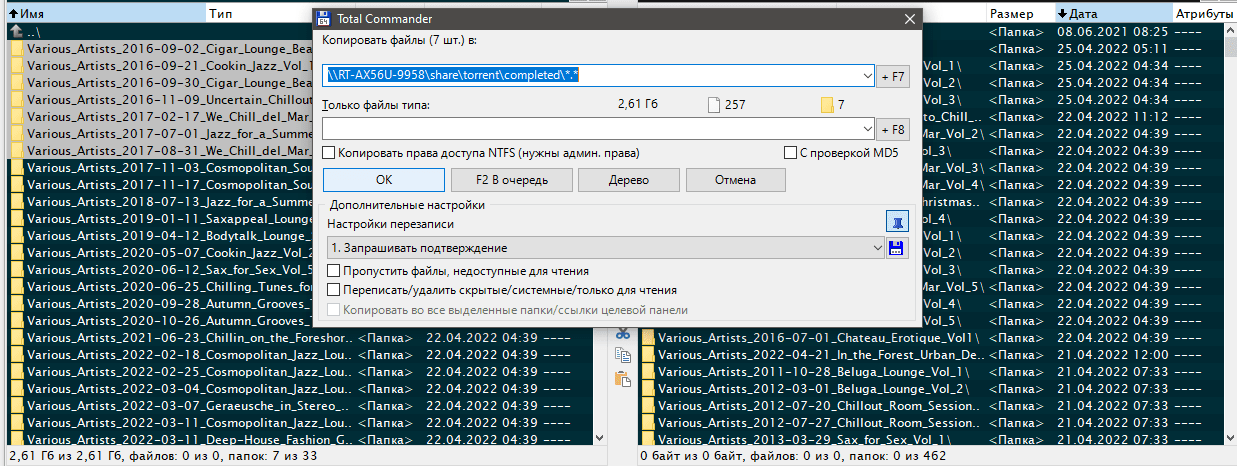Image resolution: width=1237 pixels, height=466 pixels.
Task: Click folder icon of Sax_for_Sex_Vol_1
Action: coord(647,440)
